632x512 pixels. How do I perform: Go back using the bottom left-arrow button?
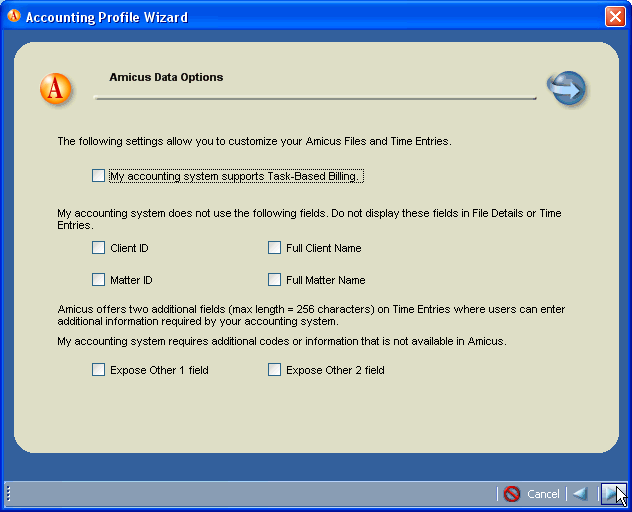[580, 494]
